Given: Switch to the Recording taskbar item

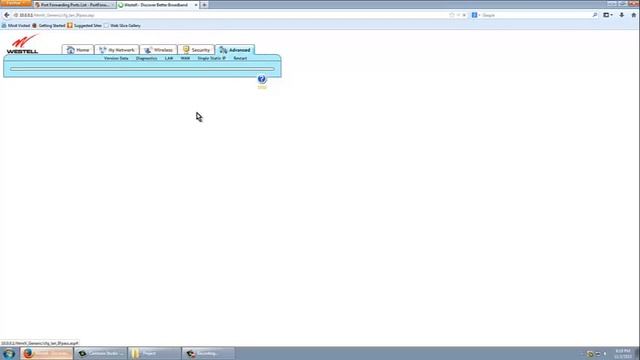Looking at the screenshot, I should (x=208, y=353).
